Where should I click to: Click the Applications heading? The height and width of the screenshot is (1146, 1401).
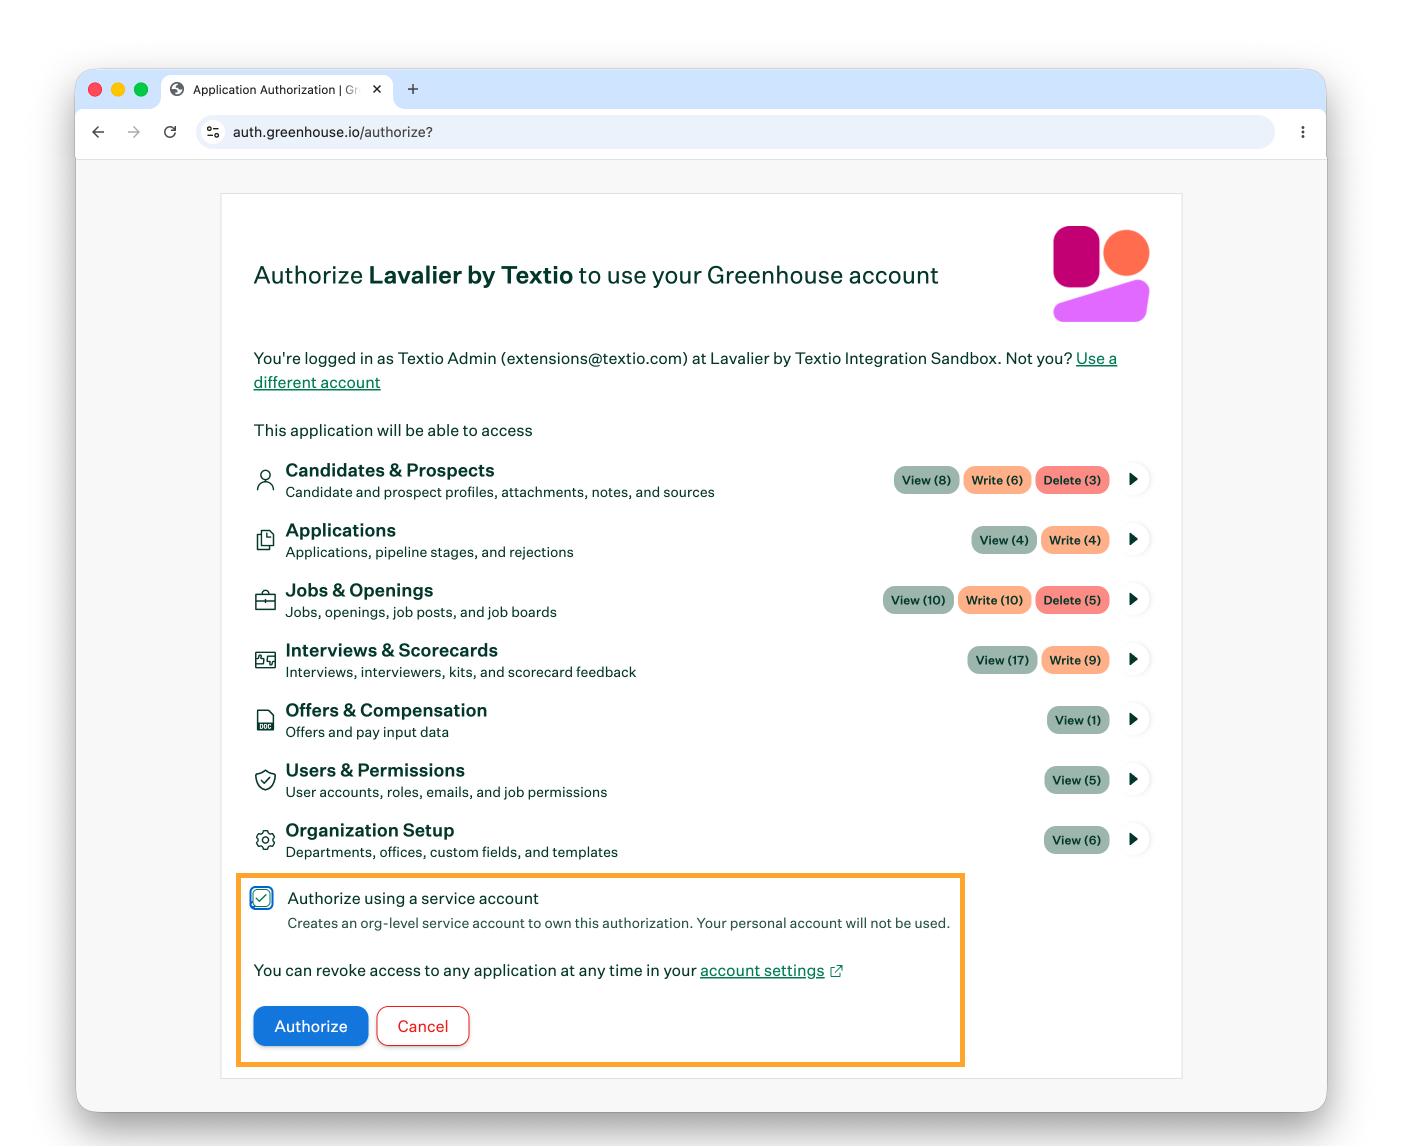[341, 530]
